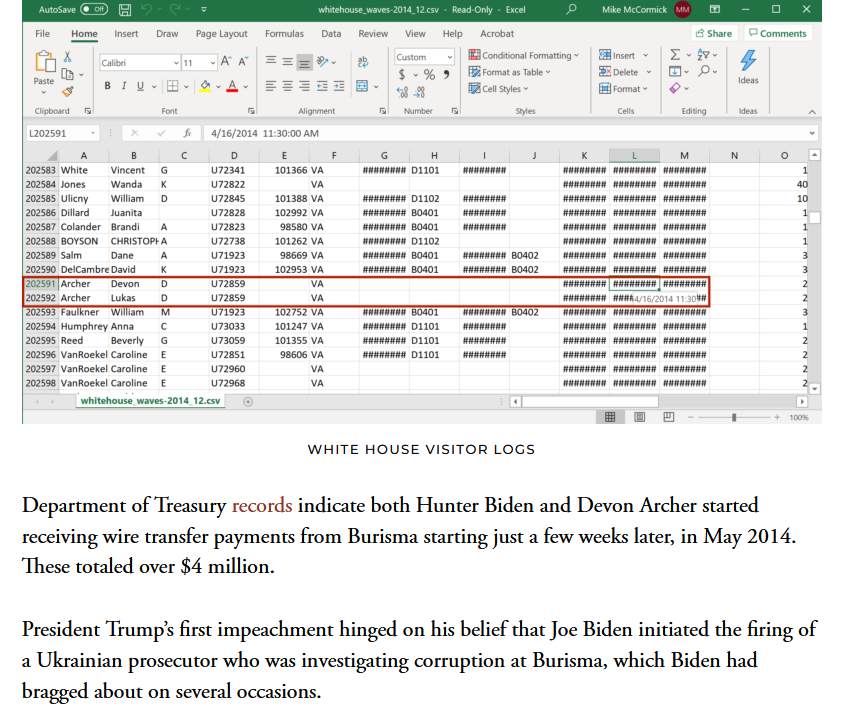Screen dimensions: 854x726
Task: Open the Format cells dropdown
Action: click(624, 89)
